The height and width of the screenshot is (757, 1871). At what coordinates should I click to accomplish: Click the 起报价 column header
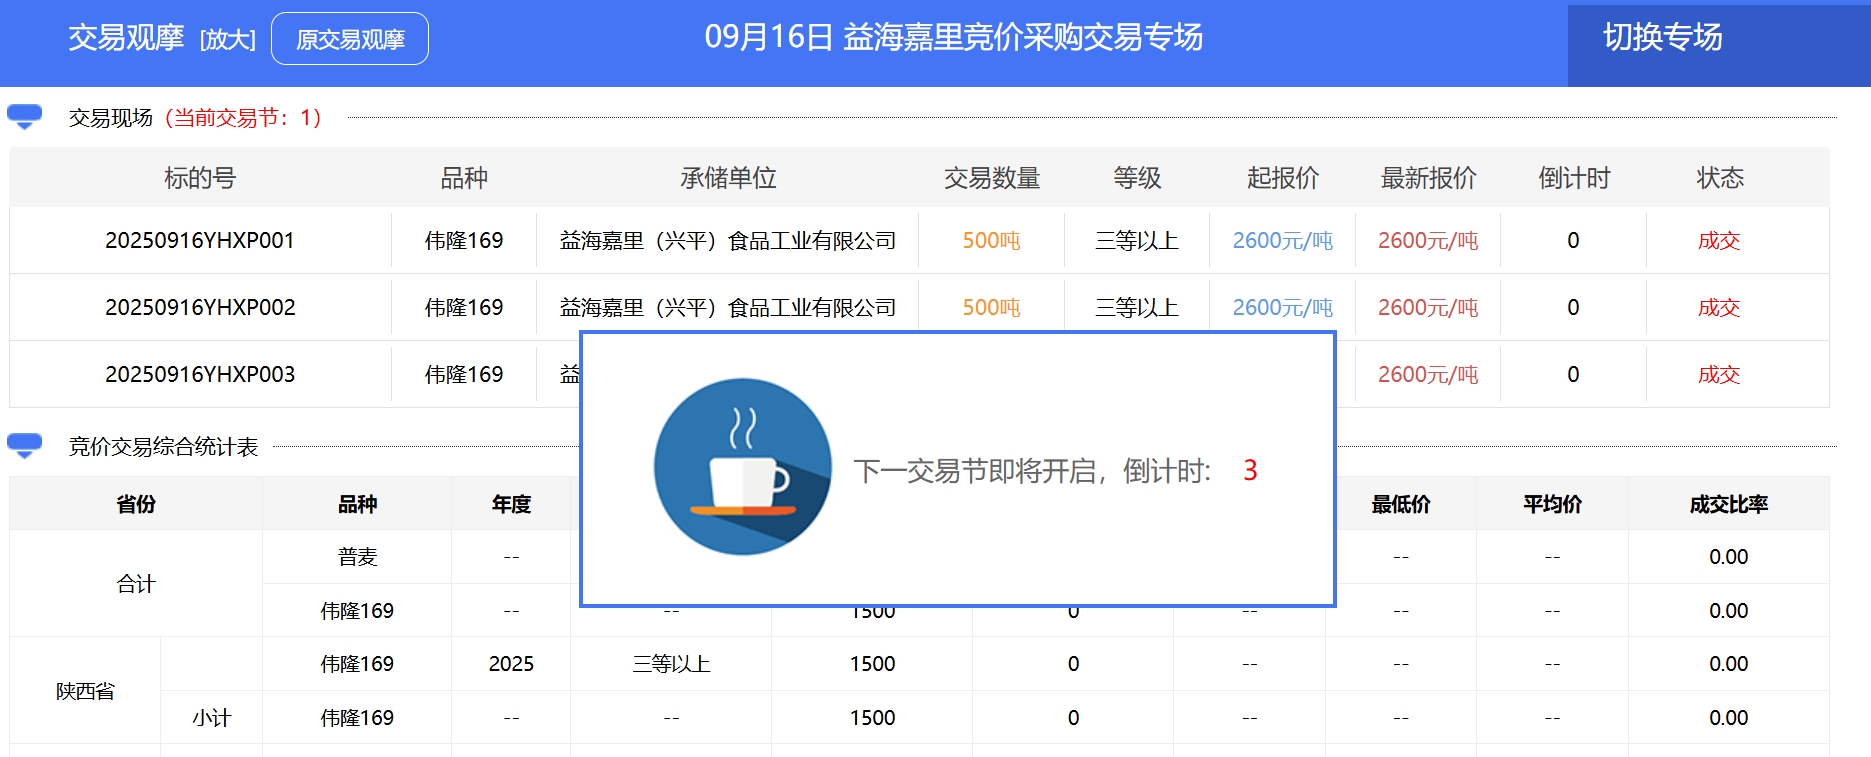tap(1283, 178)
